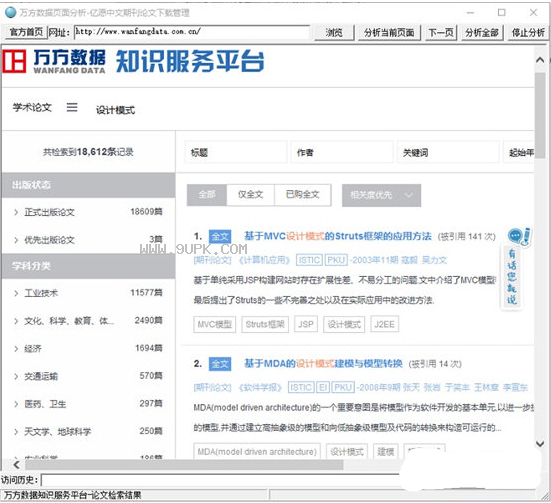The image size is (551, 503).
Task: Click the MVC模型 keyword tag
Action: point(214,324)
